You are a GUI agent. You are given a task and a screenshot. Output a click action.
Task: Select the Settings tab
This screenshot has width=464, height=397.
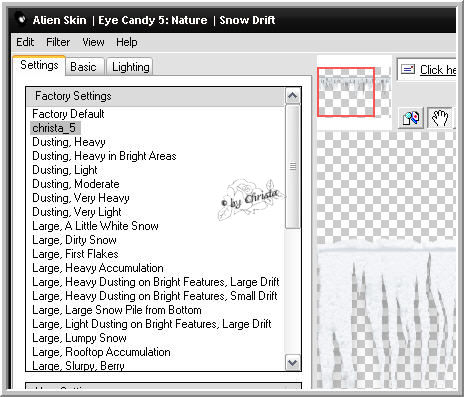tap(39, 65)
